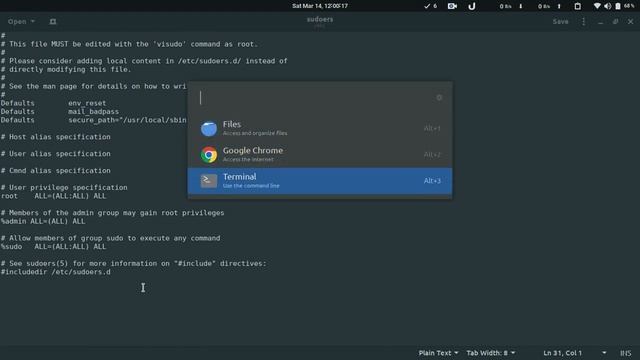Click the volume speaker icon

point(607,6)
